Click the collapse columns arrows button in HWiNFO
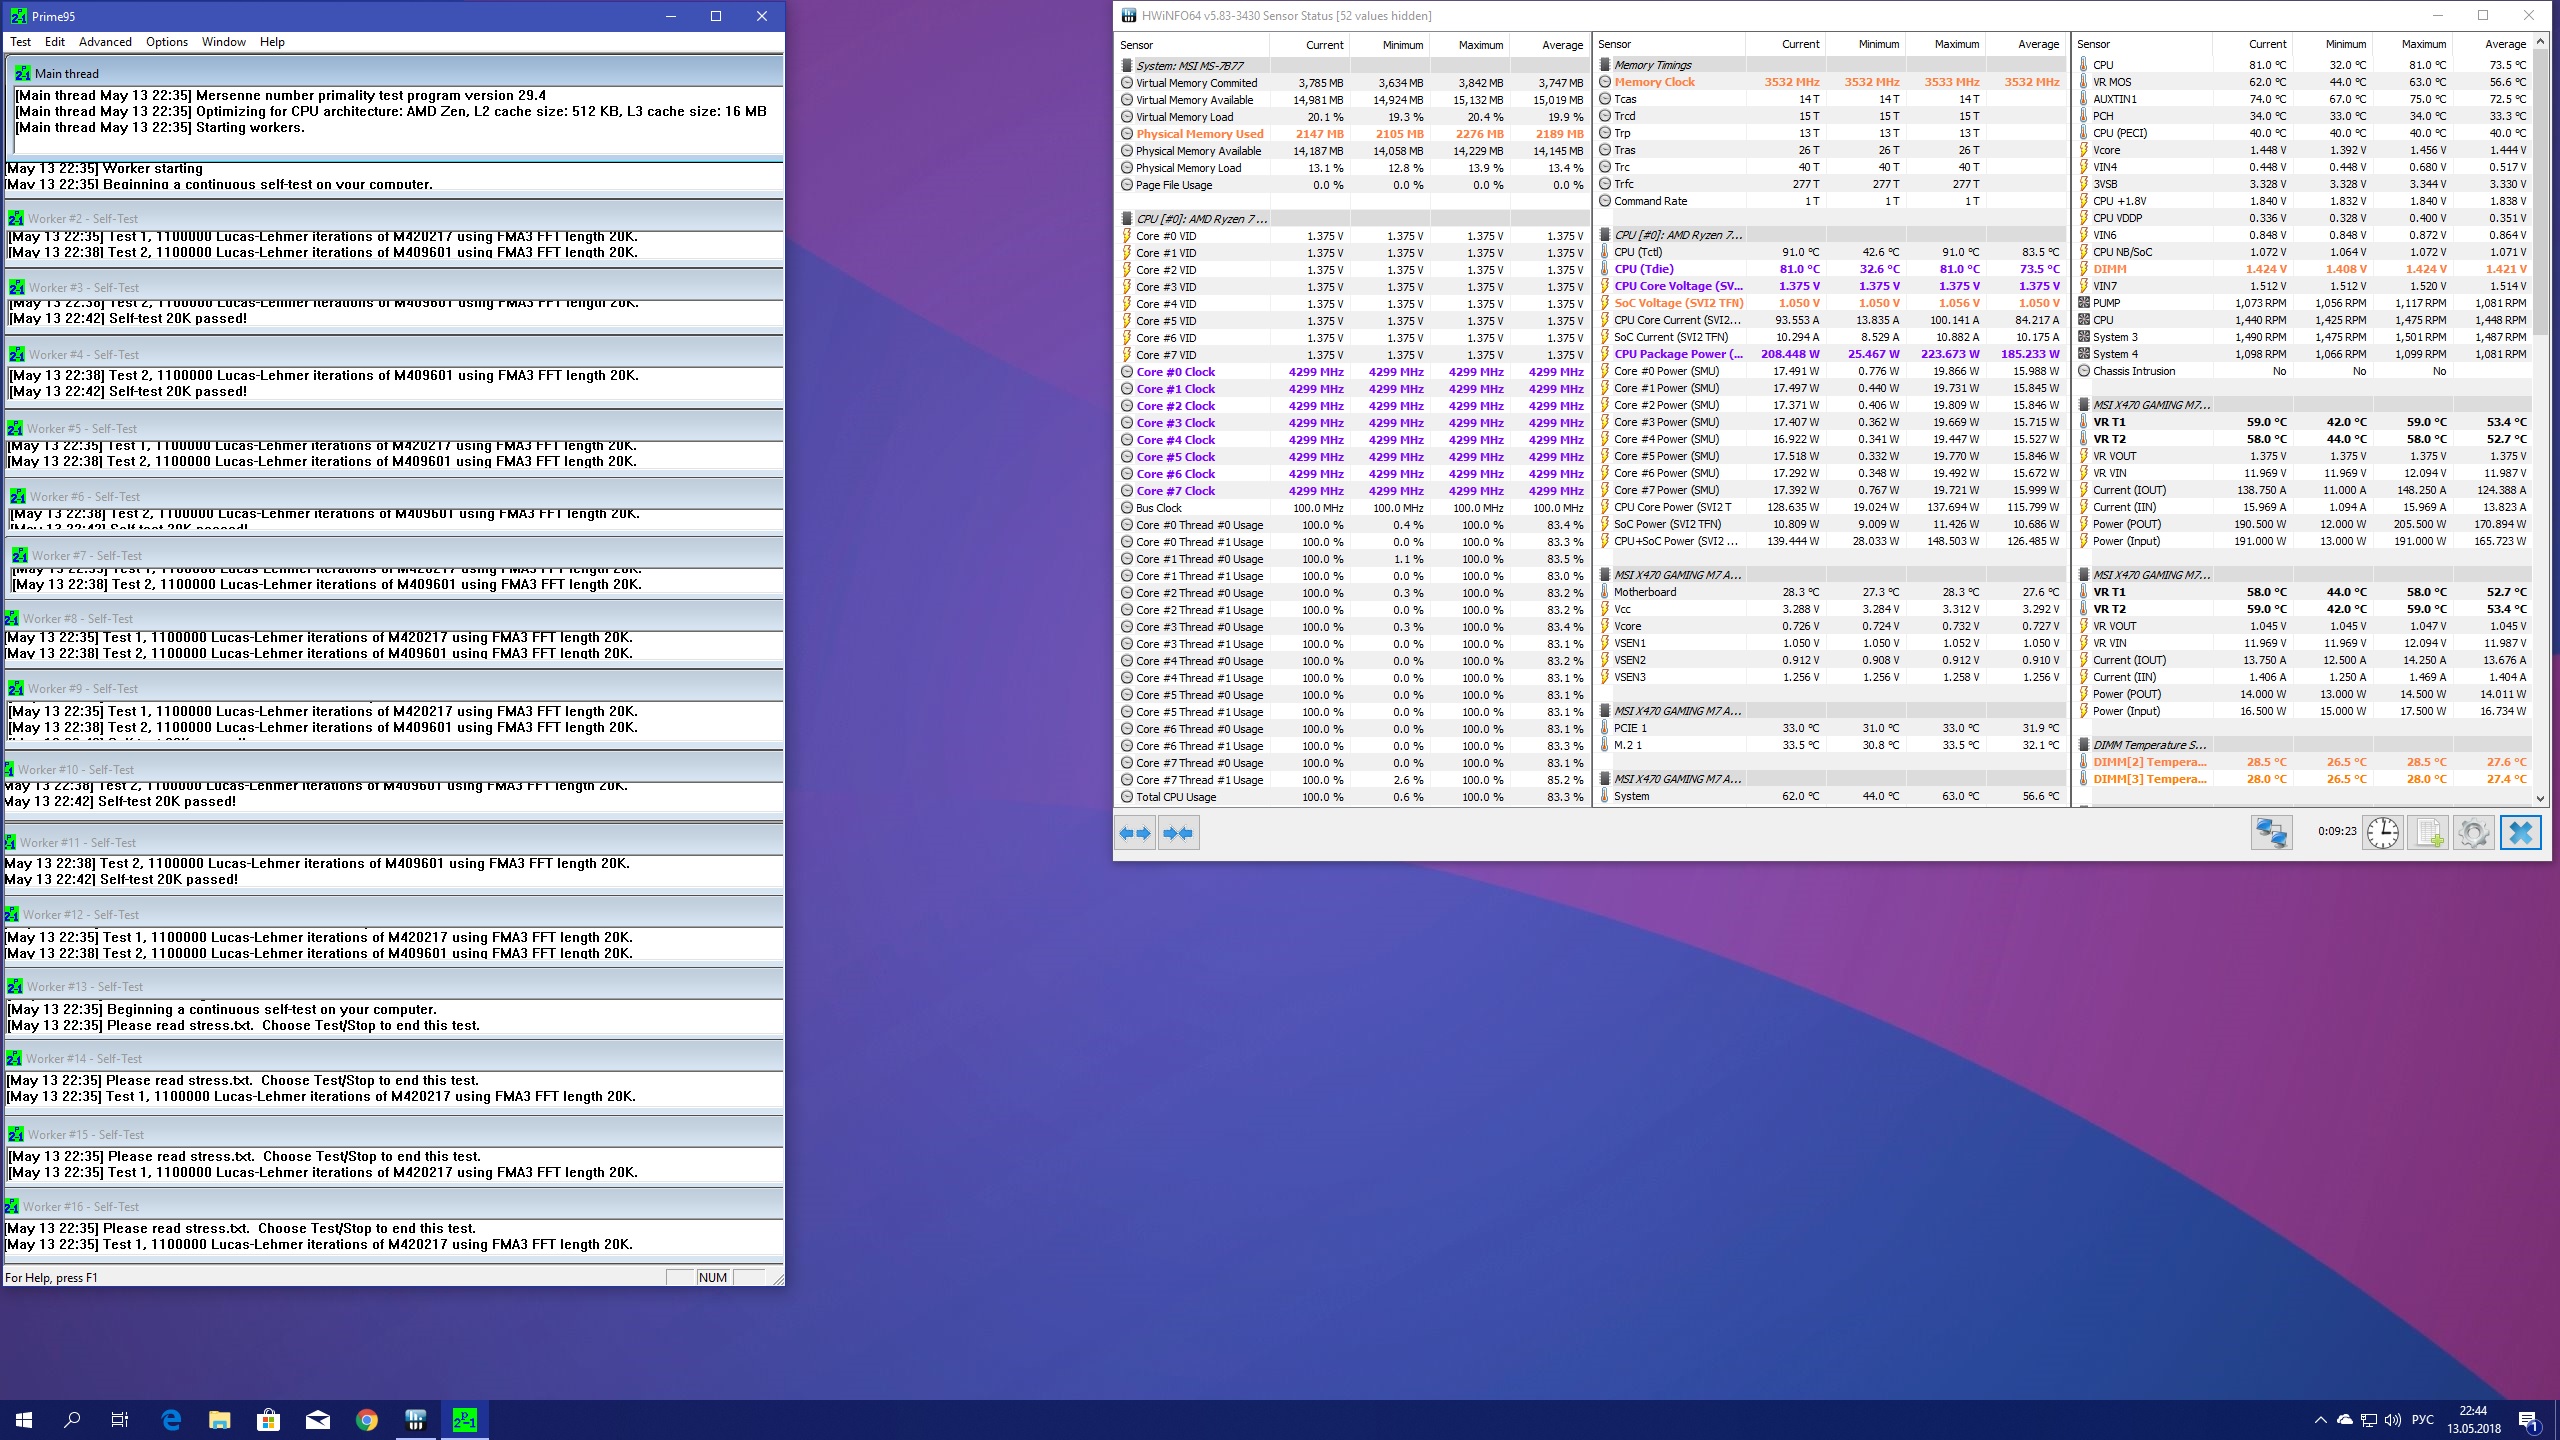The height and width of the screenshot is (1440, 2560). pos(1179,833)
